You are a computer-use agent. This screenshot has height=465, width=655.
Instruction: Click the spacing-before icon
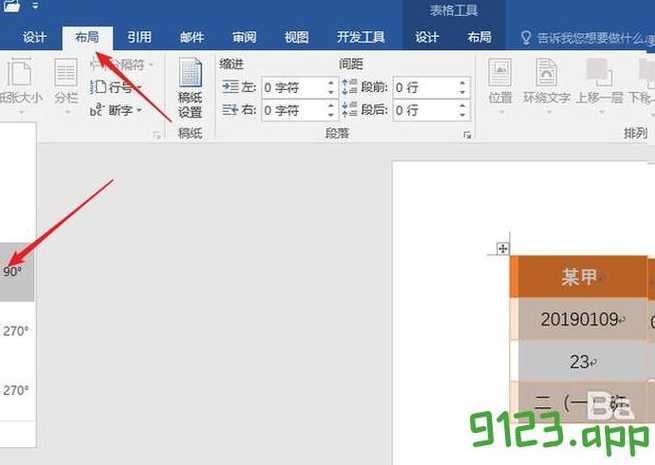(349, 86)
